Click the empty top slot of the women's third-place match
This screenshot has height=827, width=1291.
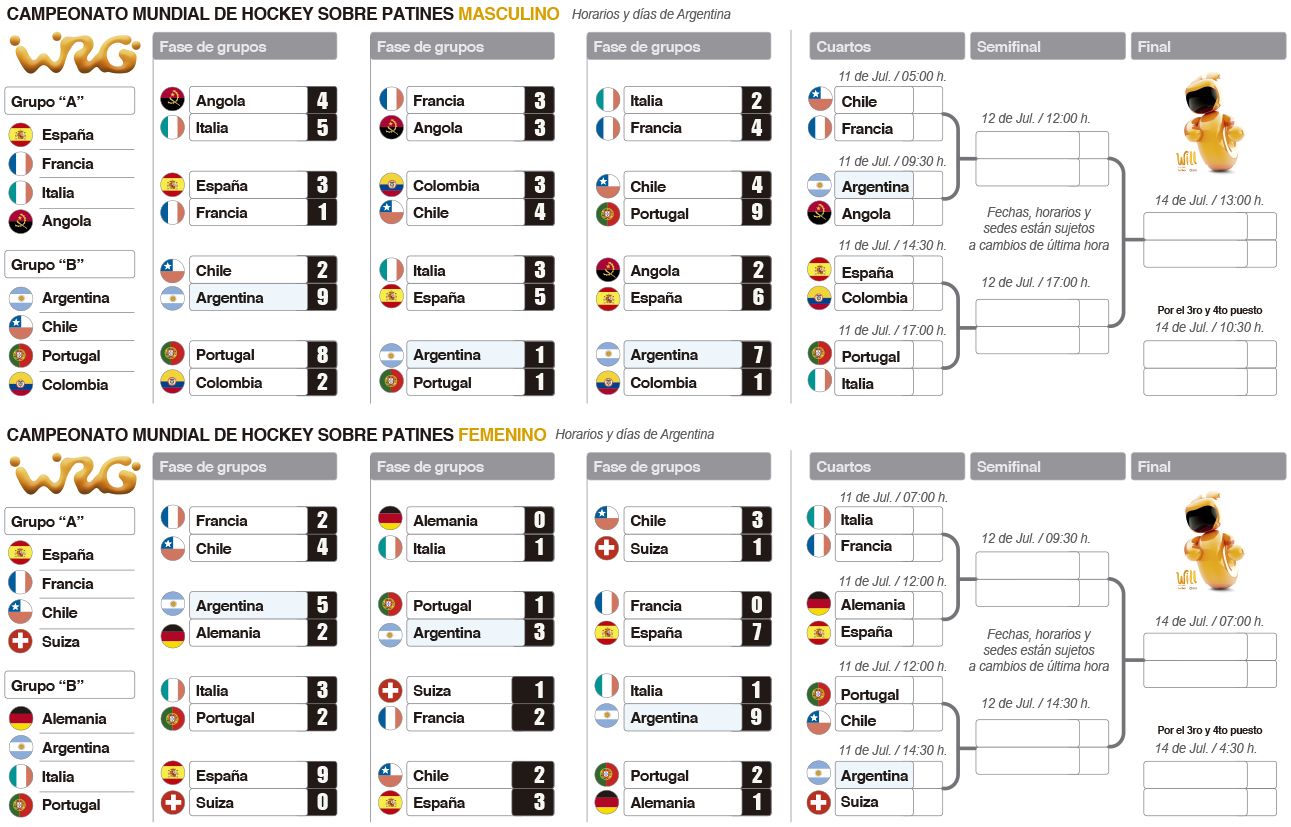tap(1195, 774)
